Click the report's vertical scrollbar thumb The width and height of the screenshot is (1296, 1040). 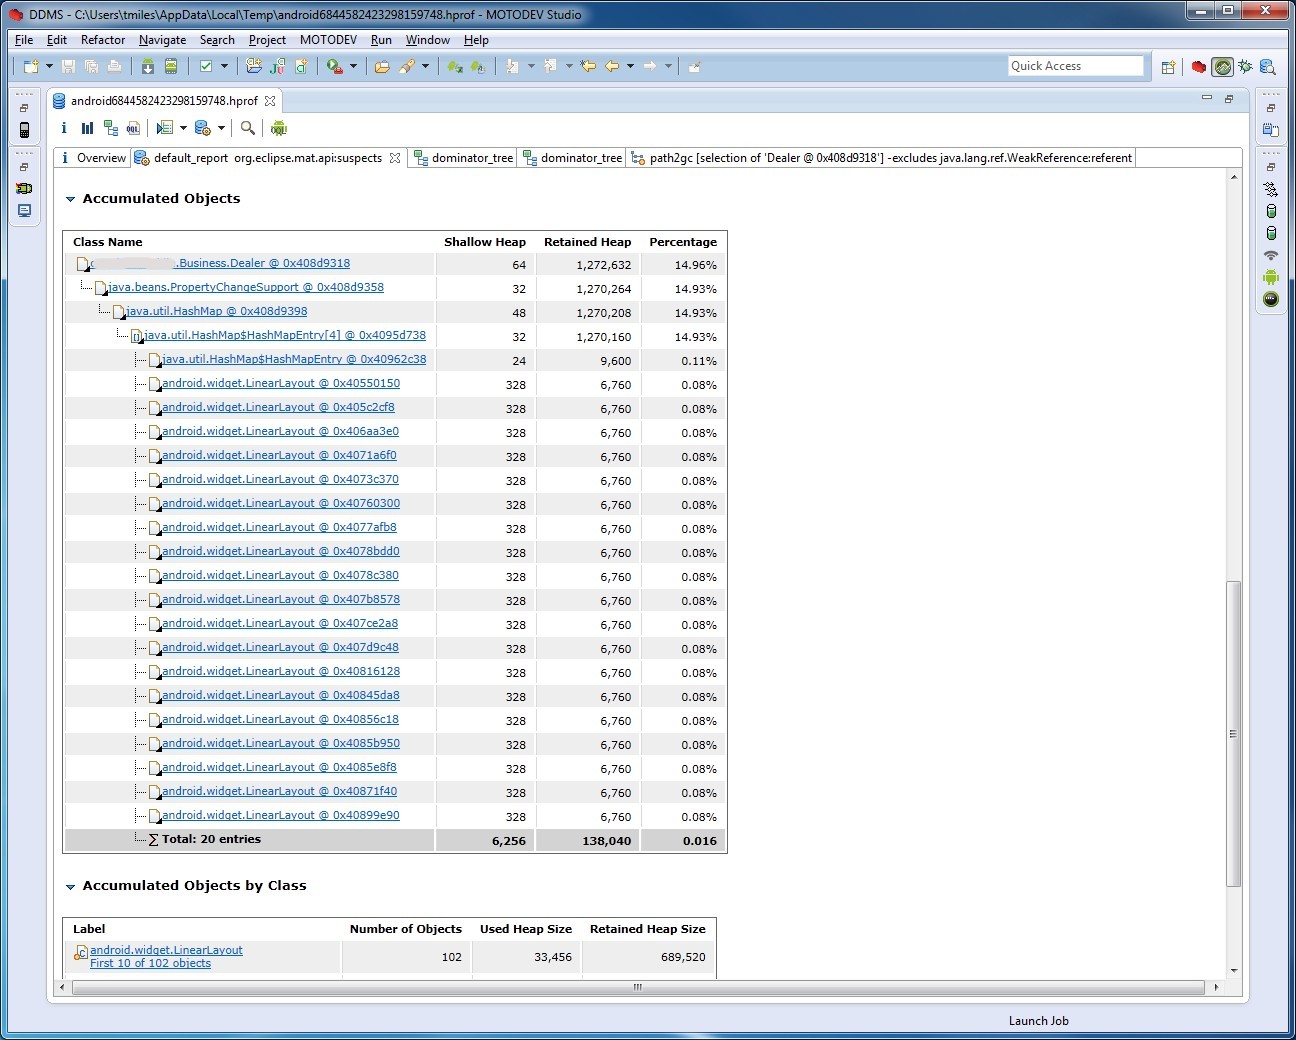[1233, 734]
